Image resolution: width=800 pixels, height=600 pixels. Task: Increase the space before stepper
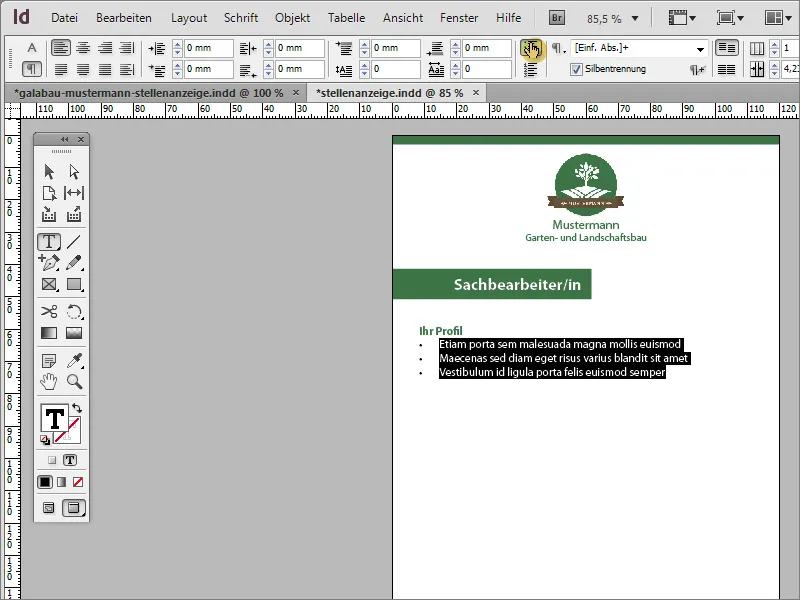pyautogui.click(x=364, y=45)
